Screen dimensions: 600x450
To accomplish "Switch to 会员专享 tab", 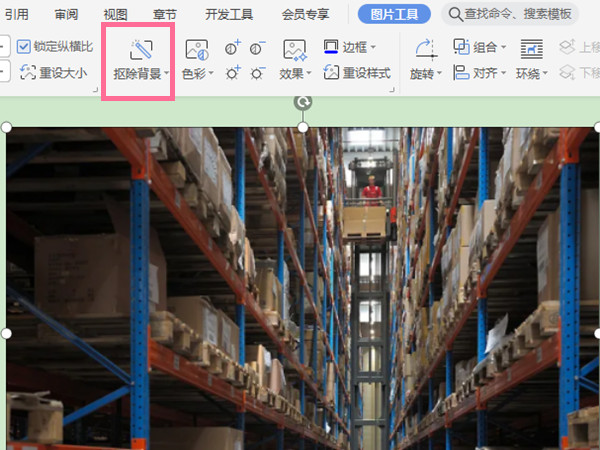I will [x=305, y=15].
